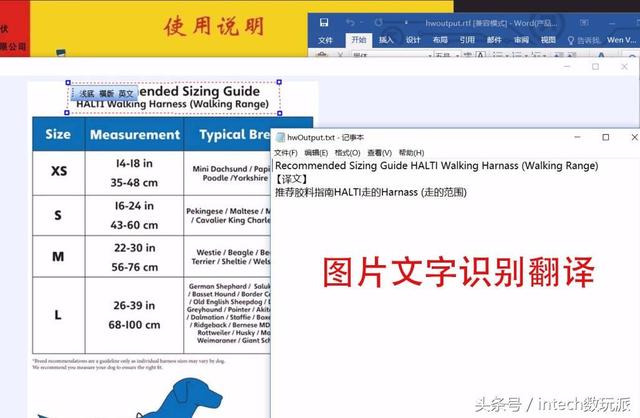This screenshot has width=640, height=418.
Task: Switch to the 邮件 ribbon tab
Action: click(x=494, y=40)
